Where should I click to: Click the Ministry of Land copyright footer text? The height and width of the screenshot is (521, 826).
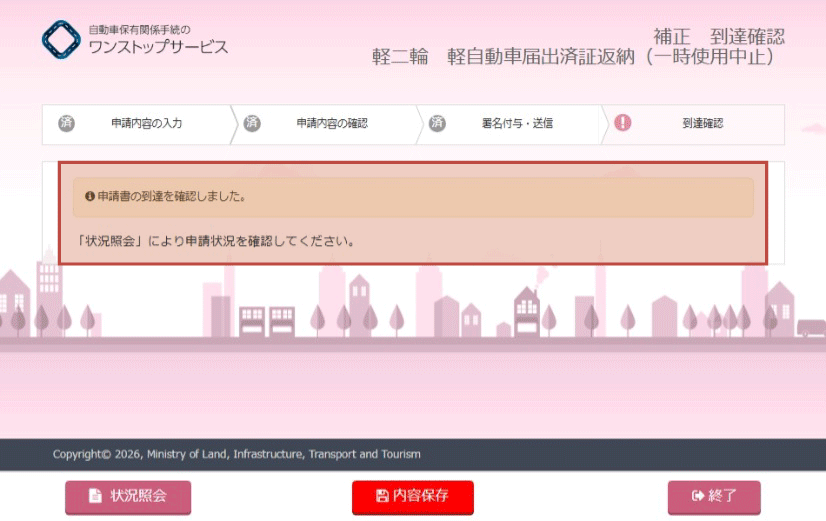click(x=237, y=454)
